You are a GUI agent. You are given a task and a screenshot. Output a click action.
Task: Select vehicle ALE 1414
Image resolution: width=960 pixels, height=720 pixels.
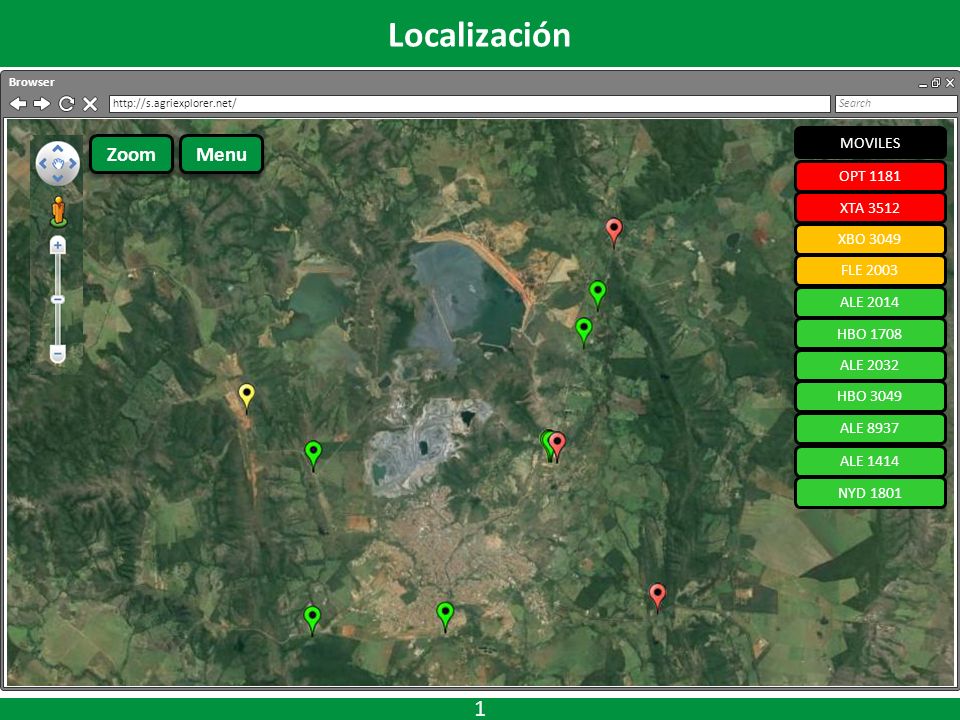tap(870, 462)
